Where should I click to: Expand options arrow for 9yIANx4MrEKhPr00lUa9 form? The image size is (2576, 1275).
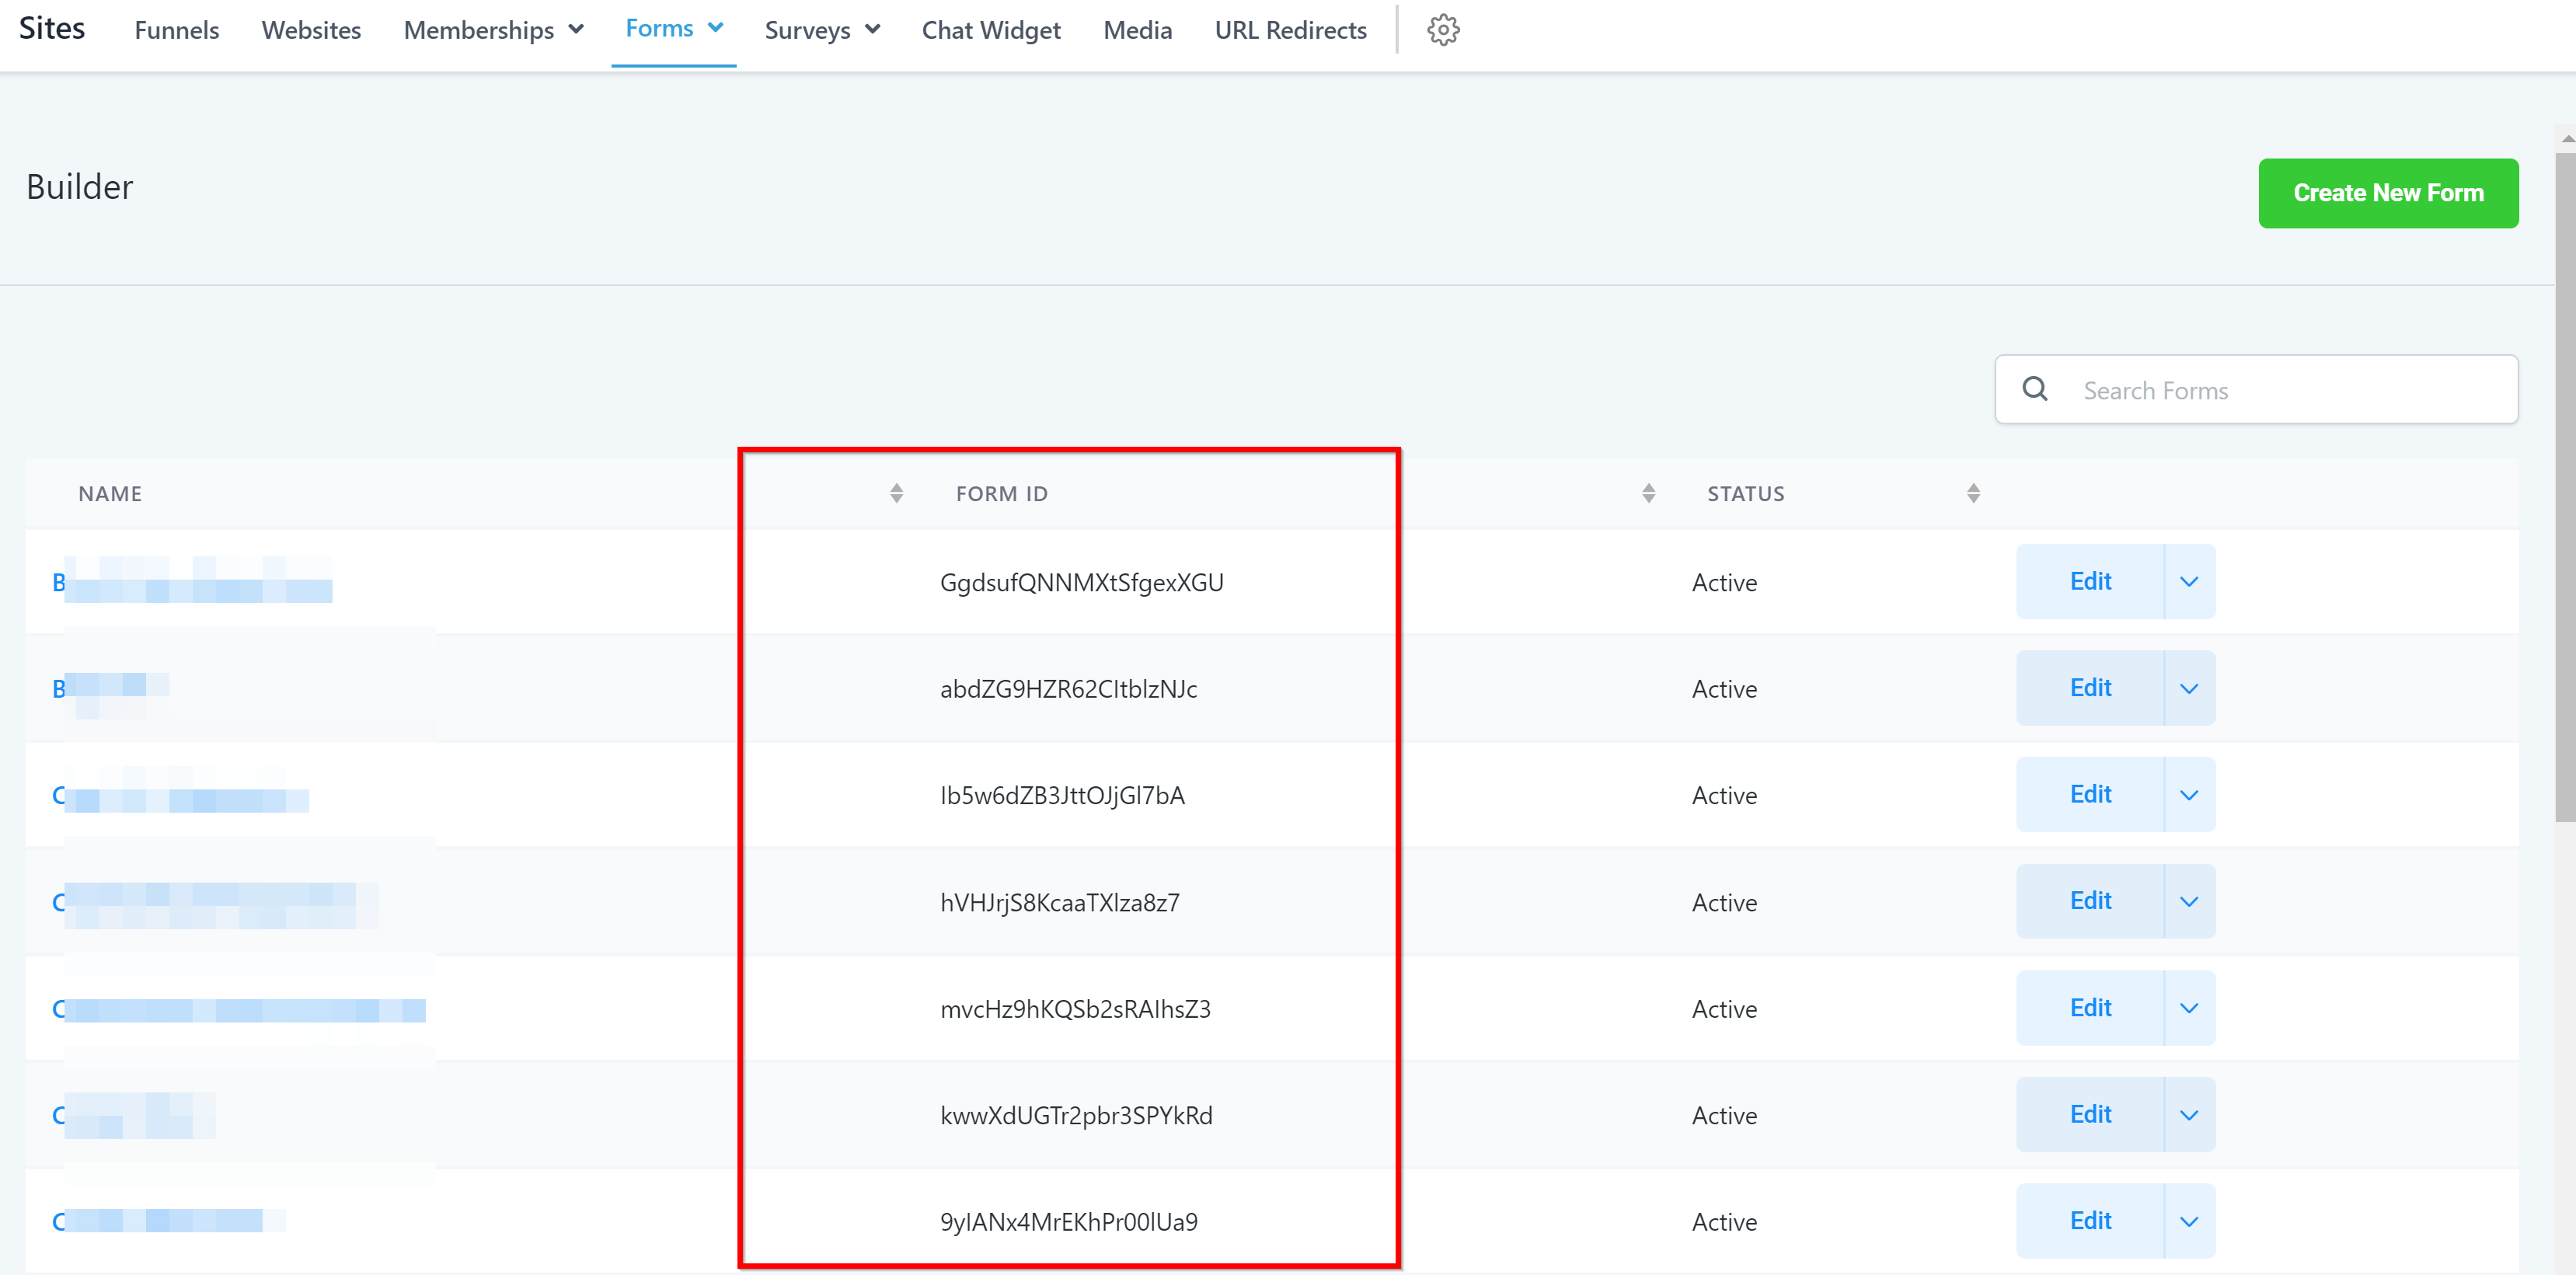pyautogui.click(x=2188, y=1221)
